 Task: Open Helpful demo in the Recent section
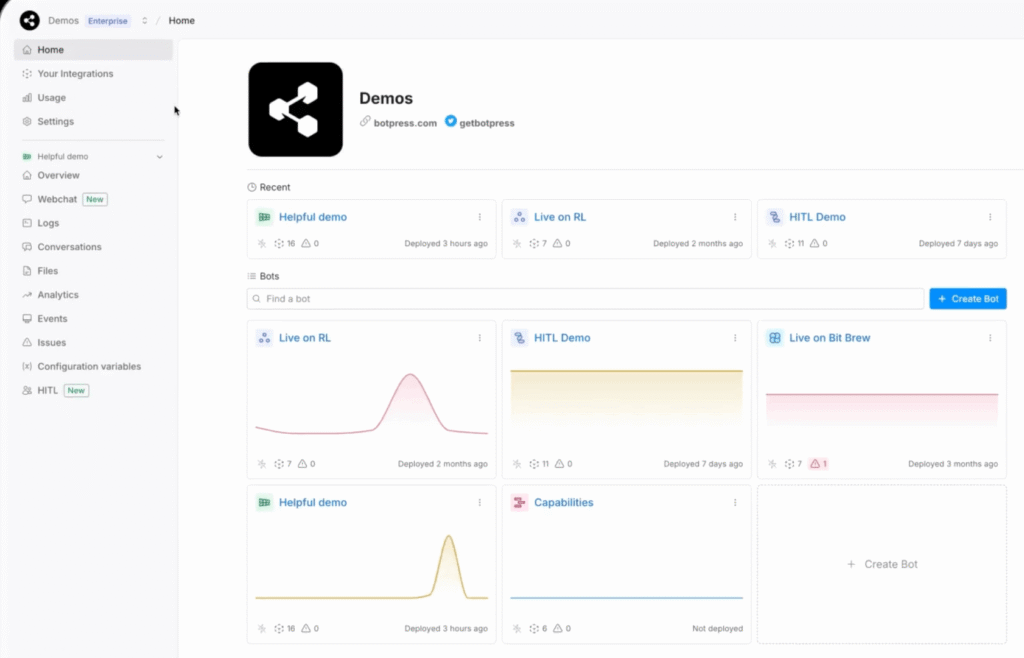313,217
